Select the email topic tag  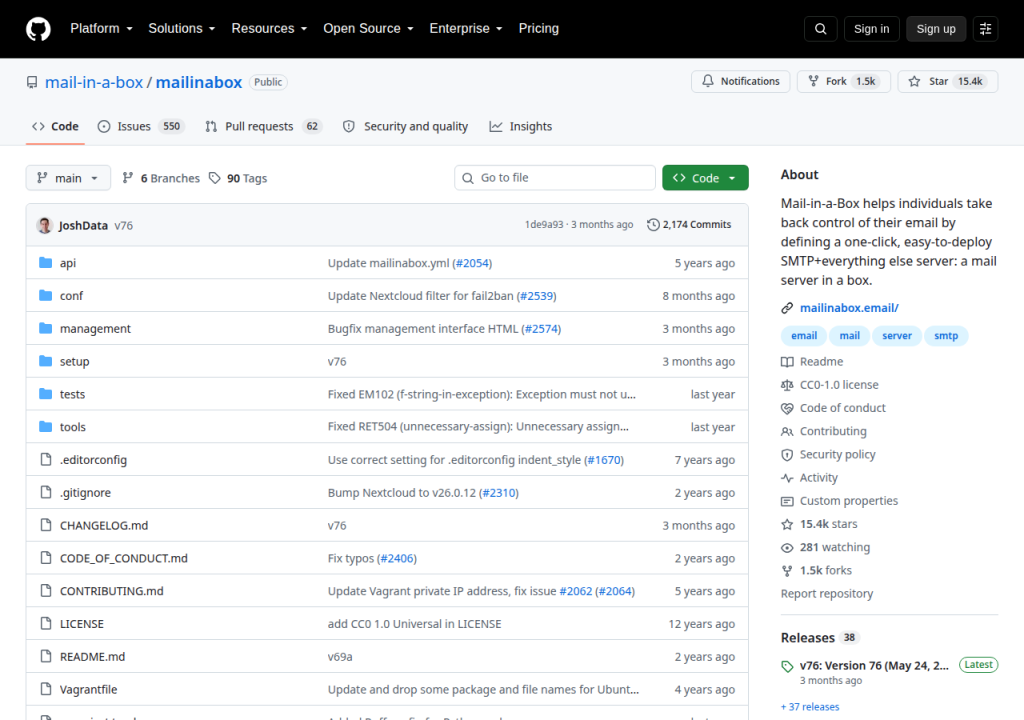pos(804,336)
